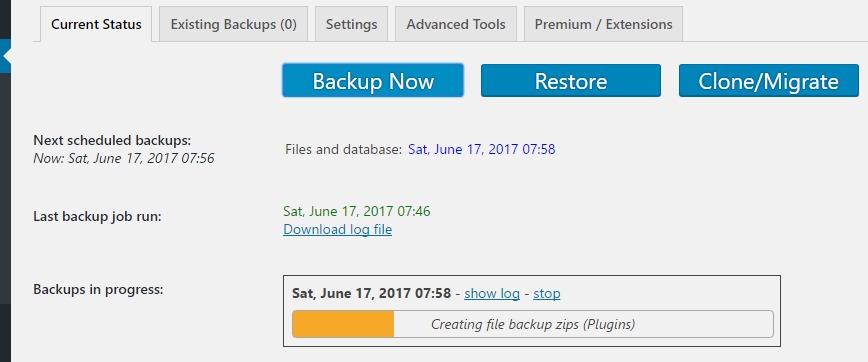The image size is (868, 362).
Task: Click the orange filled part of progress bar
Action: [x=343, y=324]
